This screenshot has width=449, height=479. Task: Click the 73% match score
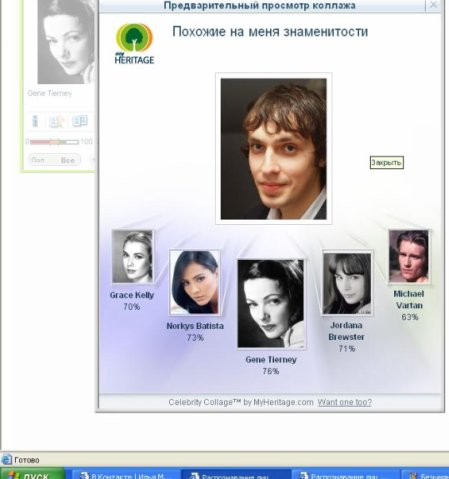[195, 338]
